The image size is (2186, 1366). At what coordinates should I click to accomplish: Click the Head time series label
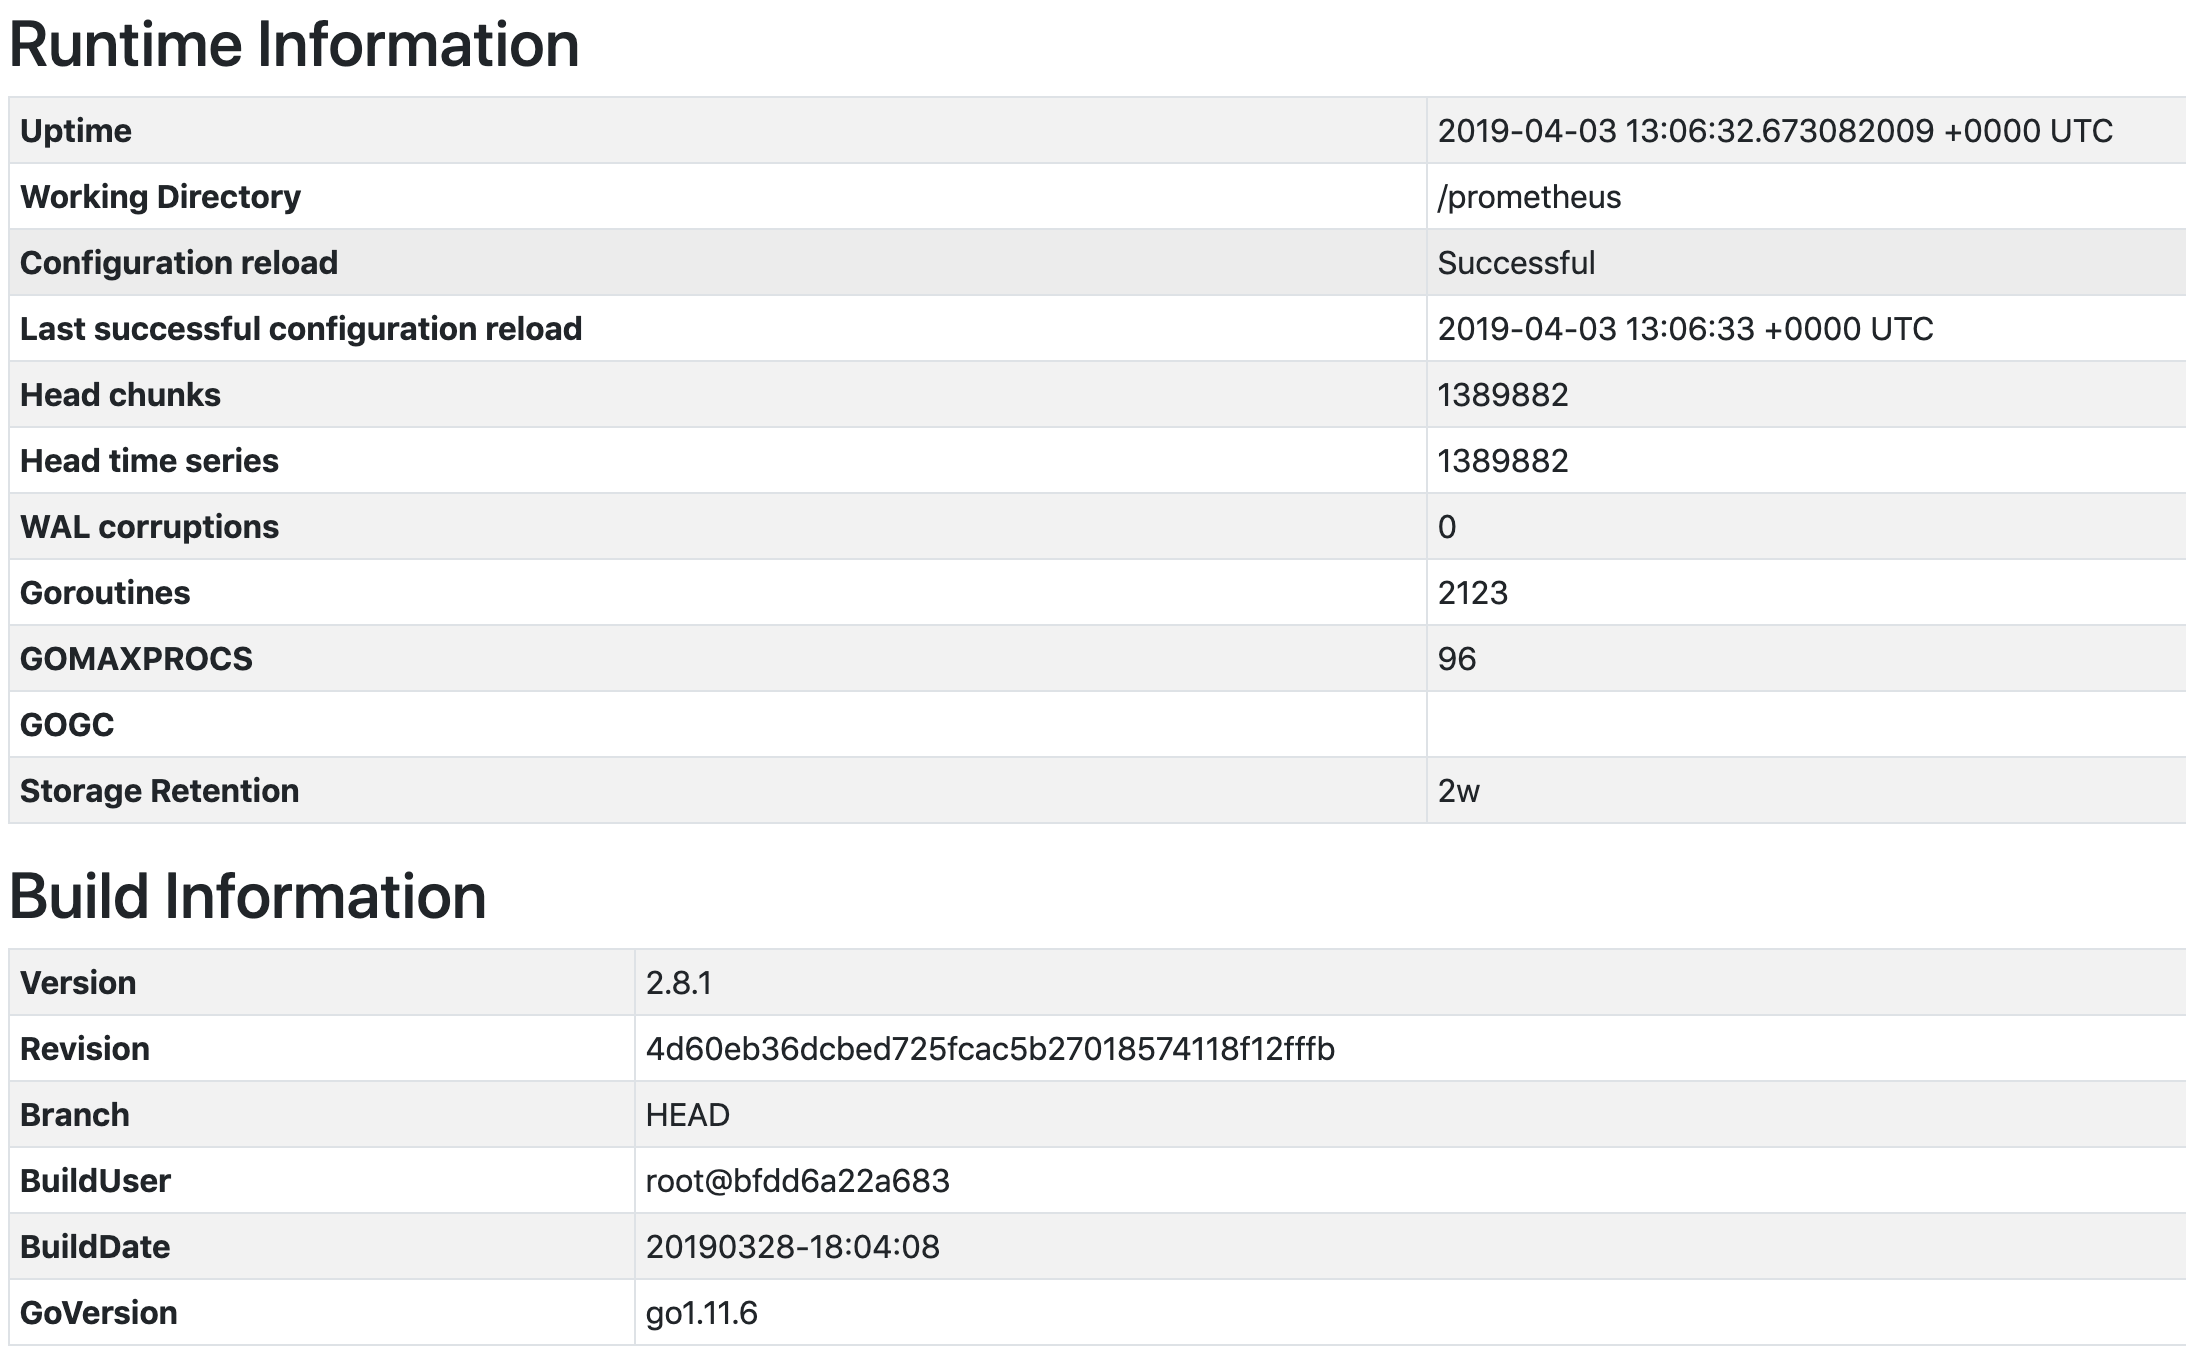149,461
